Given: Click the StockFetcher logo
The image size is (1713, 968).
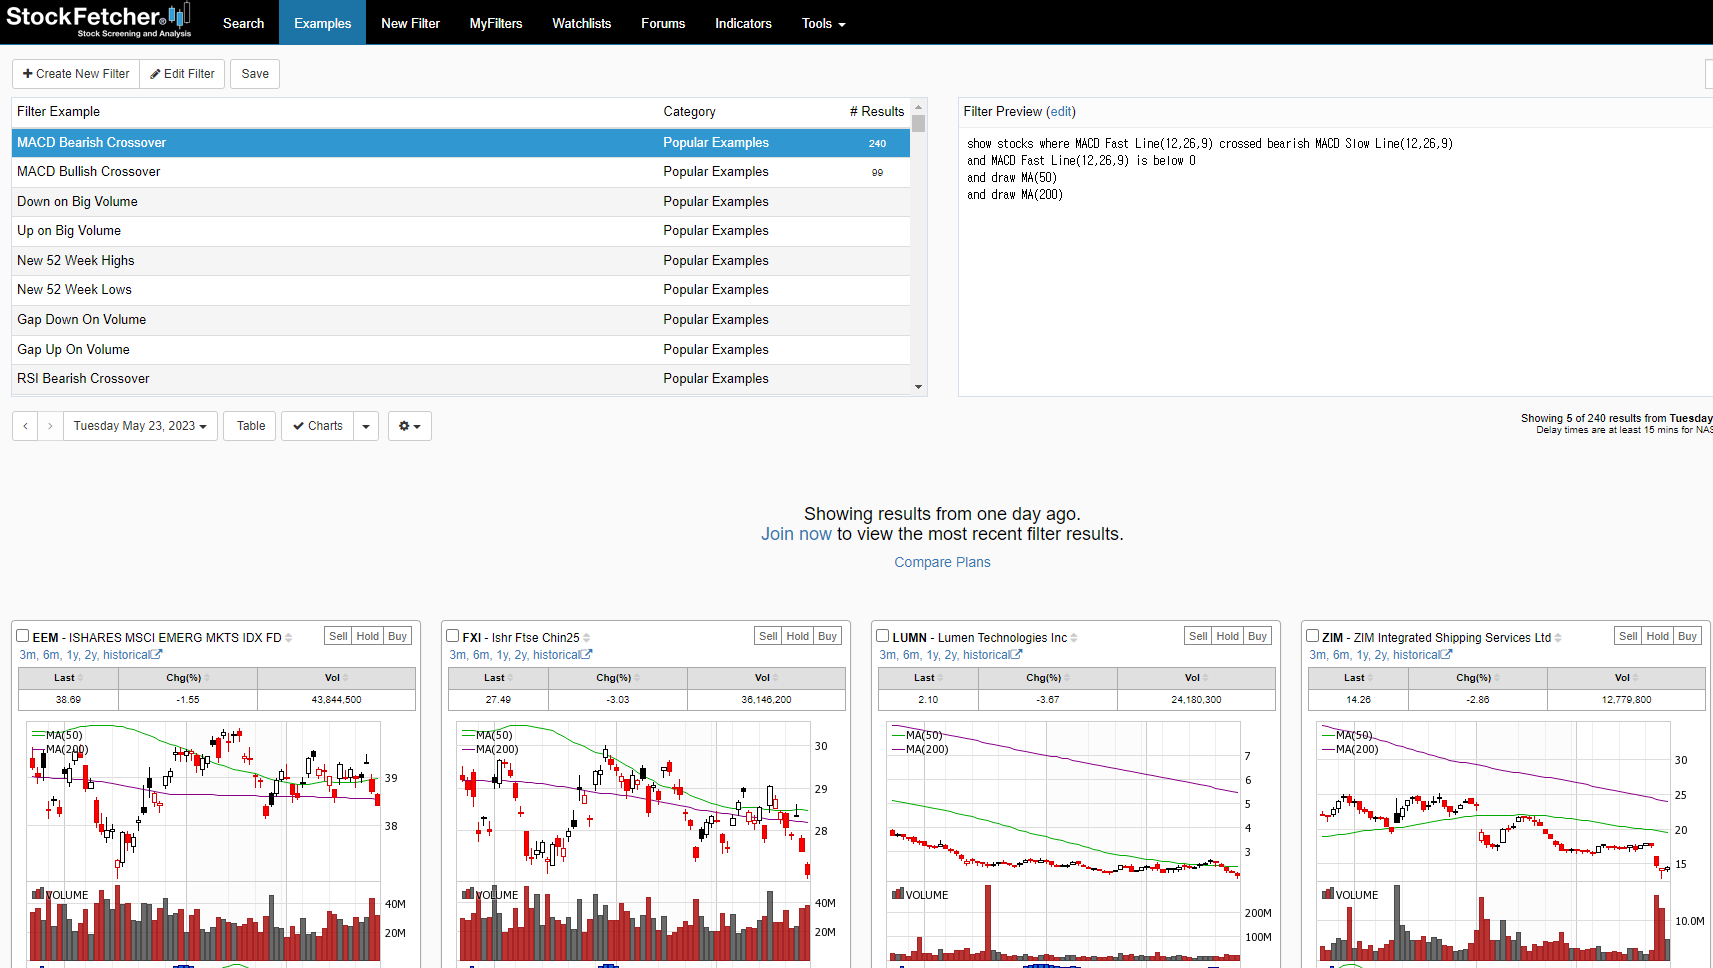Looking at the screenshot, I should point(98,20).
